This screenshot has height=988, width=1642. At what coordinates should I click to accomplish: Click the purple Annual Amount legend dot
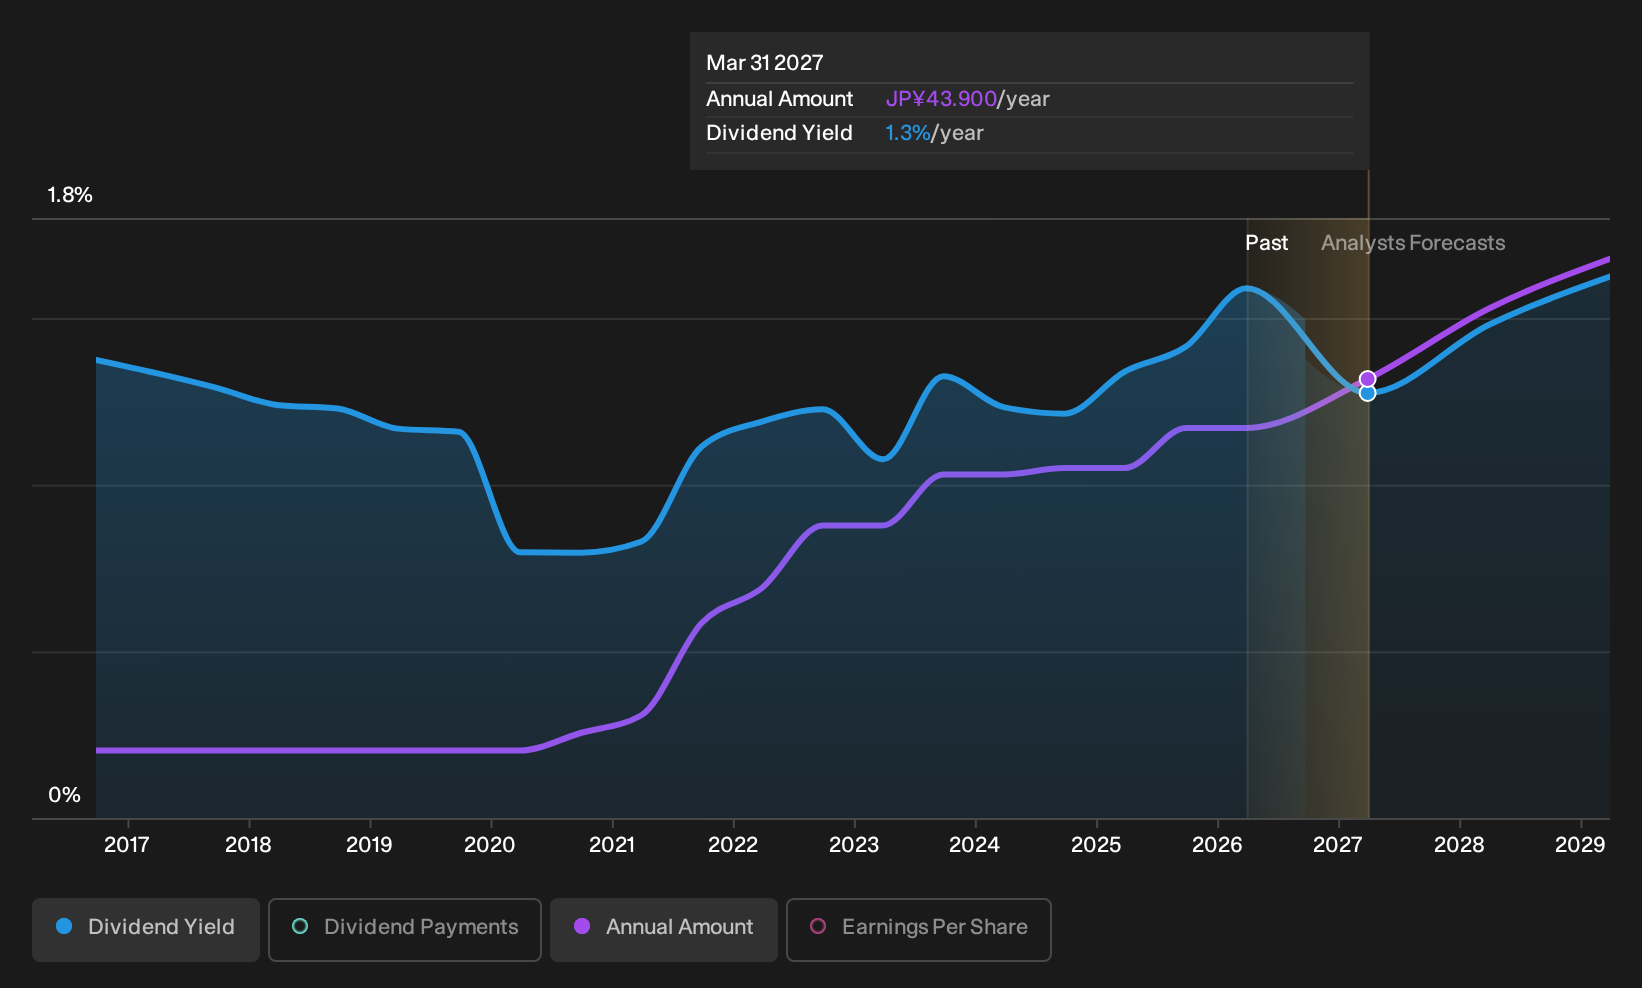[582, 927]
